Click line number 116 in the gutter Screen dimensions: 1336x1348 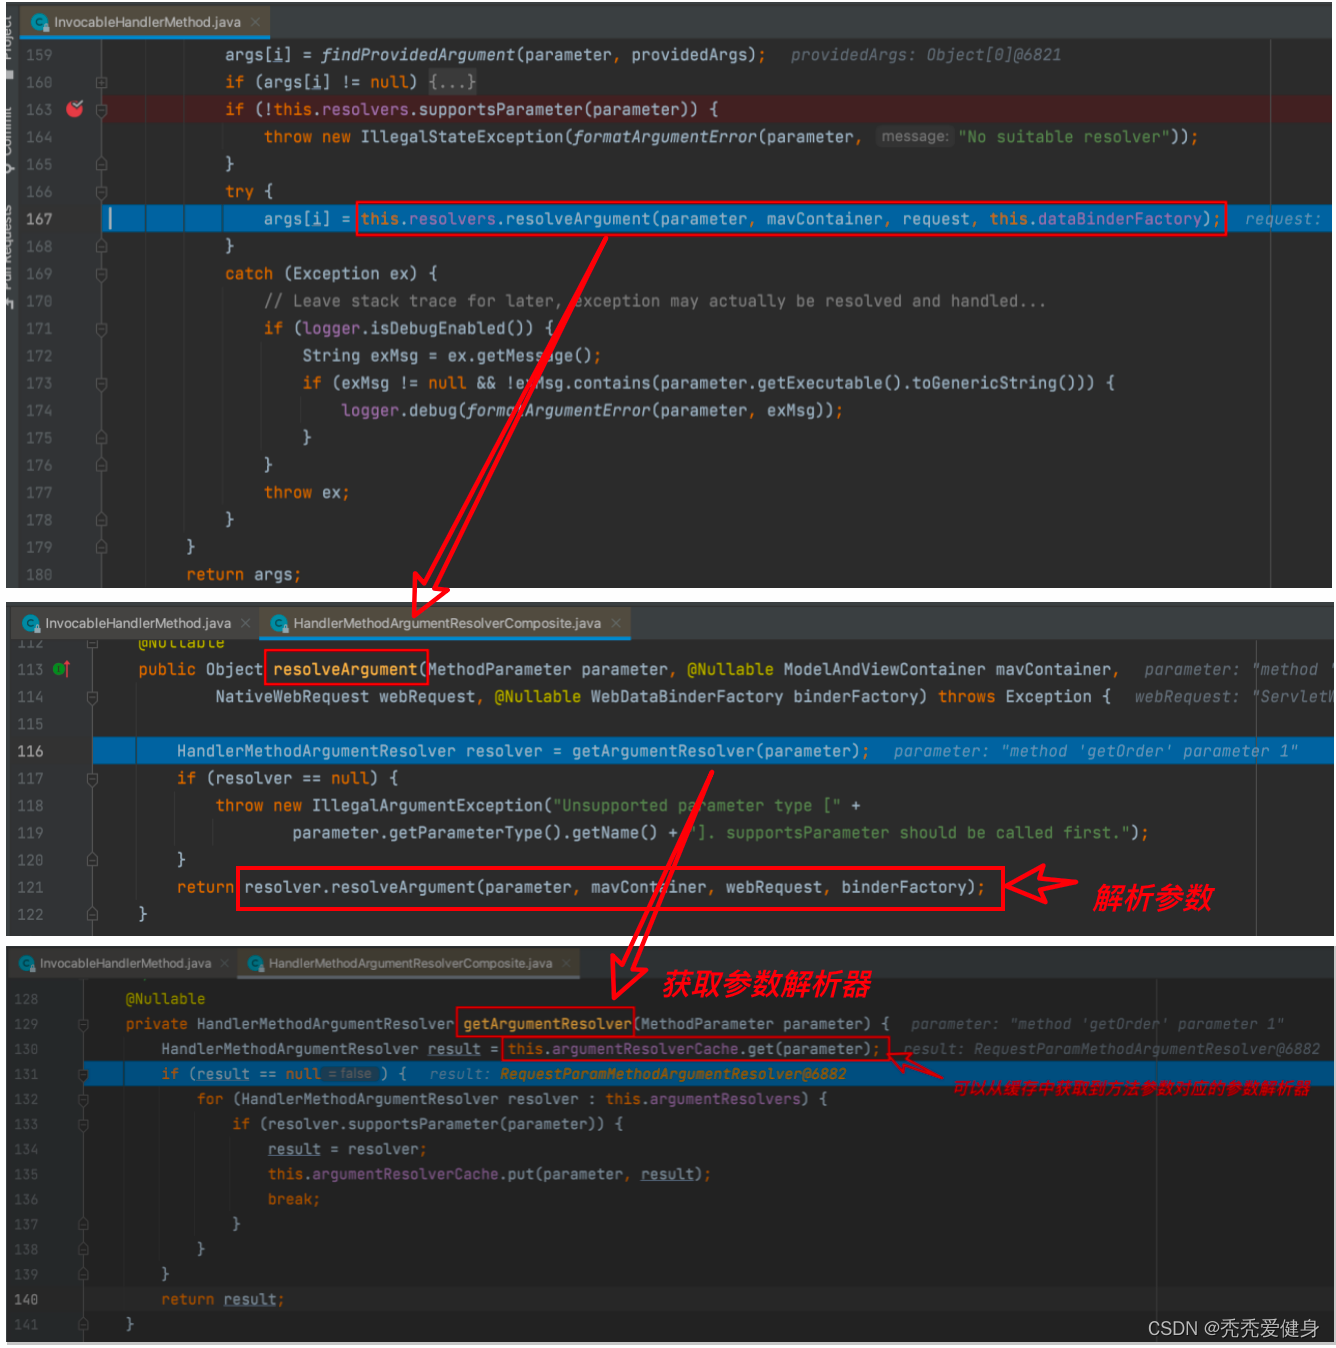(x=30, y=751)
